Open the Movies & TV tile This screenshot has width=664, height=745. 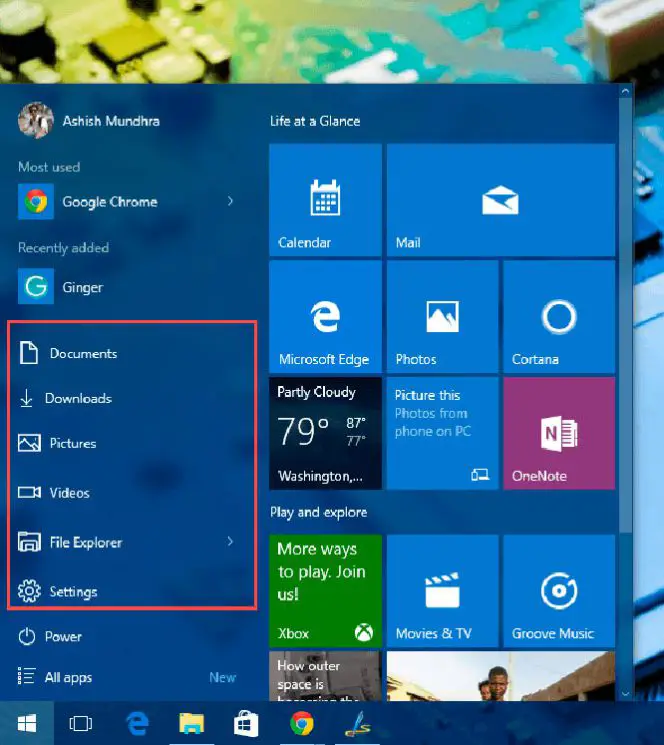[442, 591]
